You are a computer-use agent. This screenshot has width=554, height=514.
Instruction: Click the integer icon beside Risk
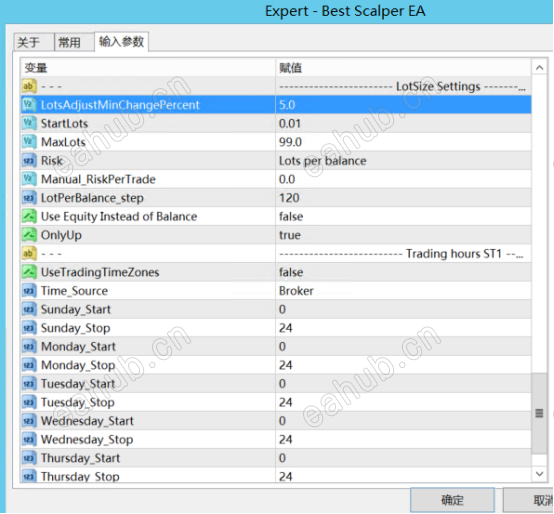tap(29, 161)
